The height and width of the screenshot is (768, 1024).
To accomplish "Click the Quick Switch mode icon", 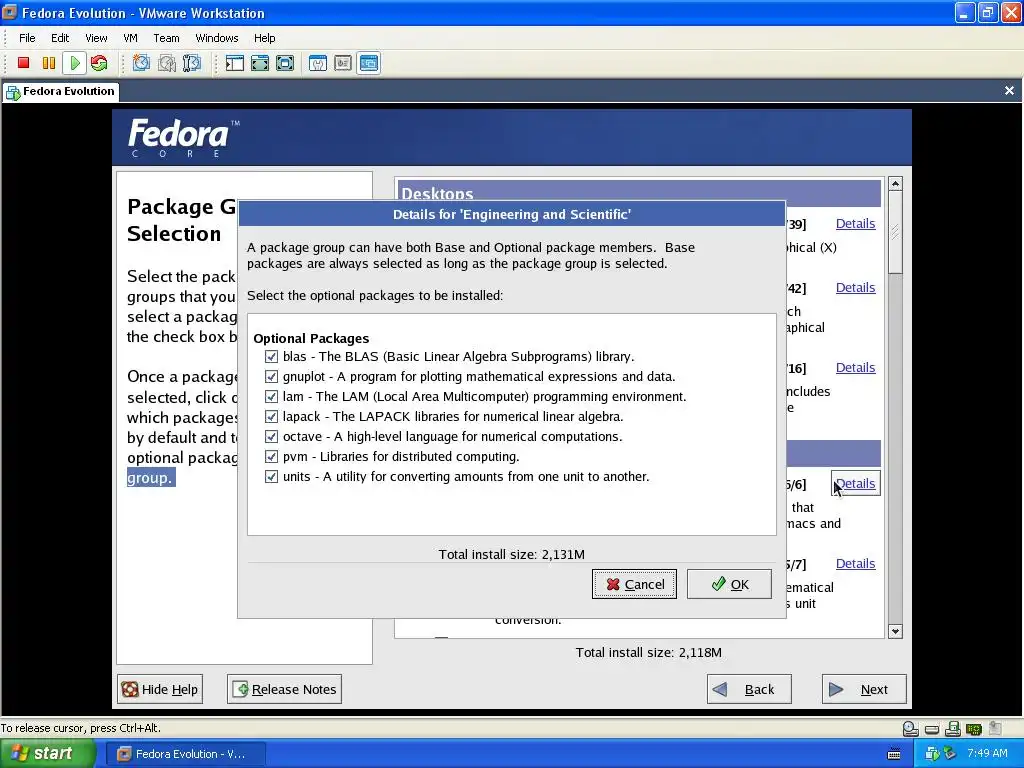I will (260, 63).
